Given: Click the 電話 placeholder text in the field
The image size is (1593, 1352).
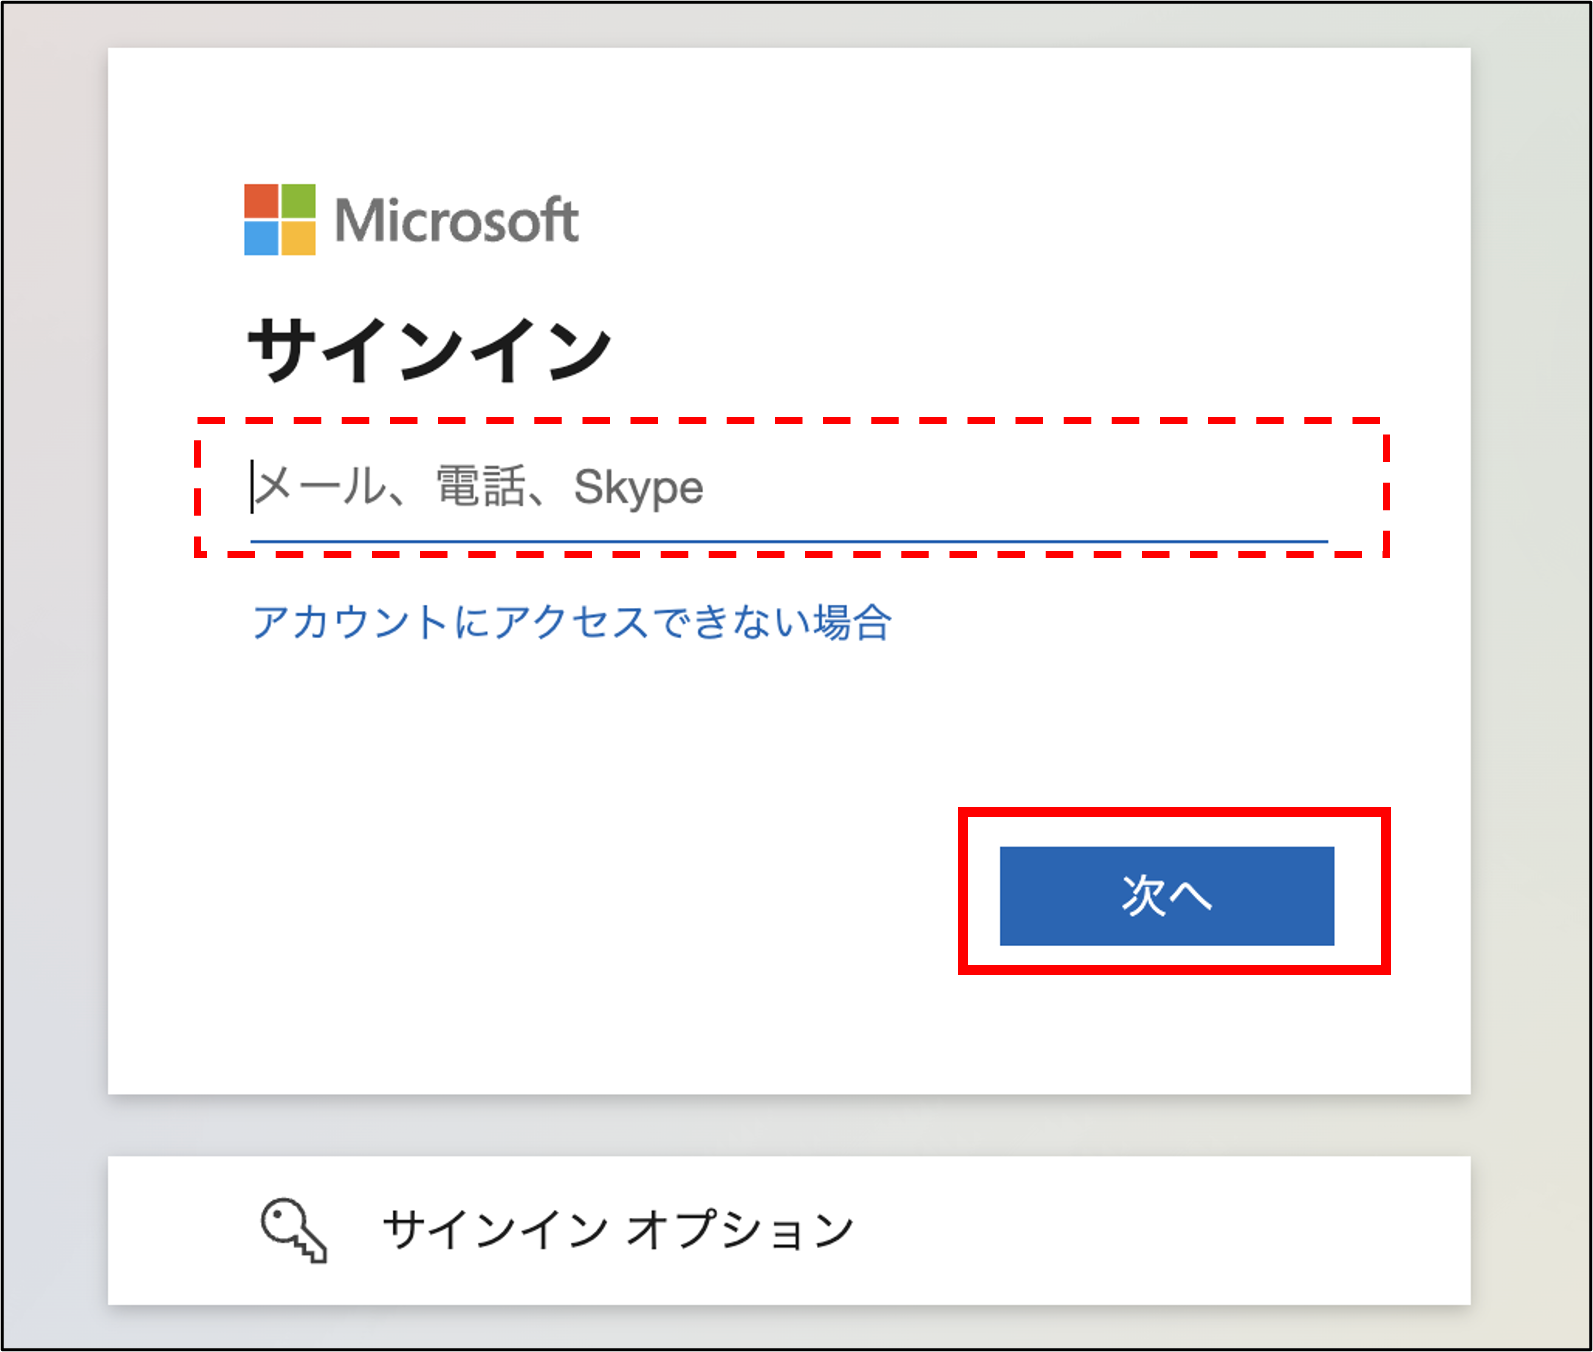Looking at the screenshot, I should point(480,488).
